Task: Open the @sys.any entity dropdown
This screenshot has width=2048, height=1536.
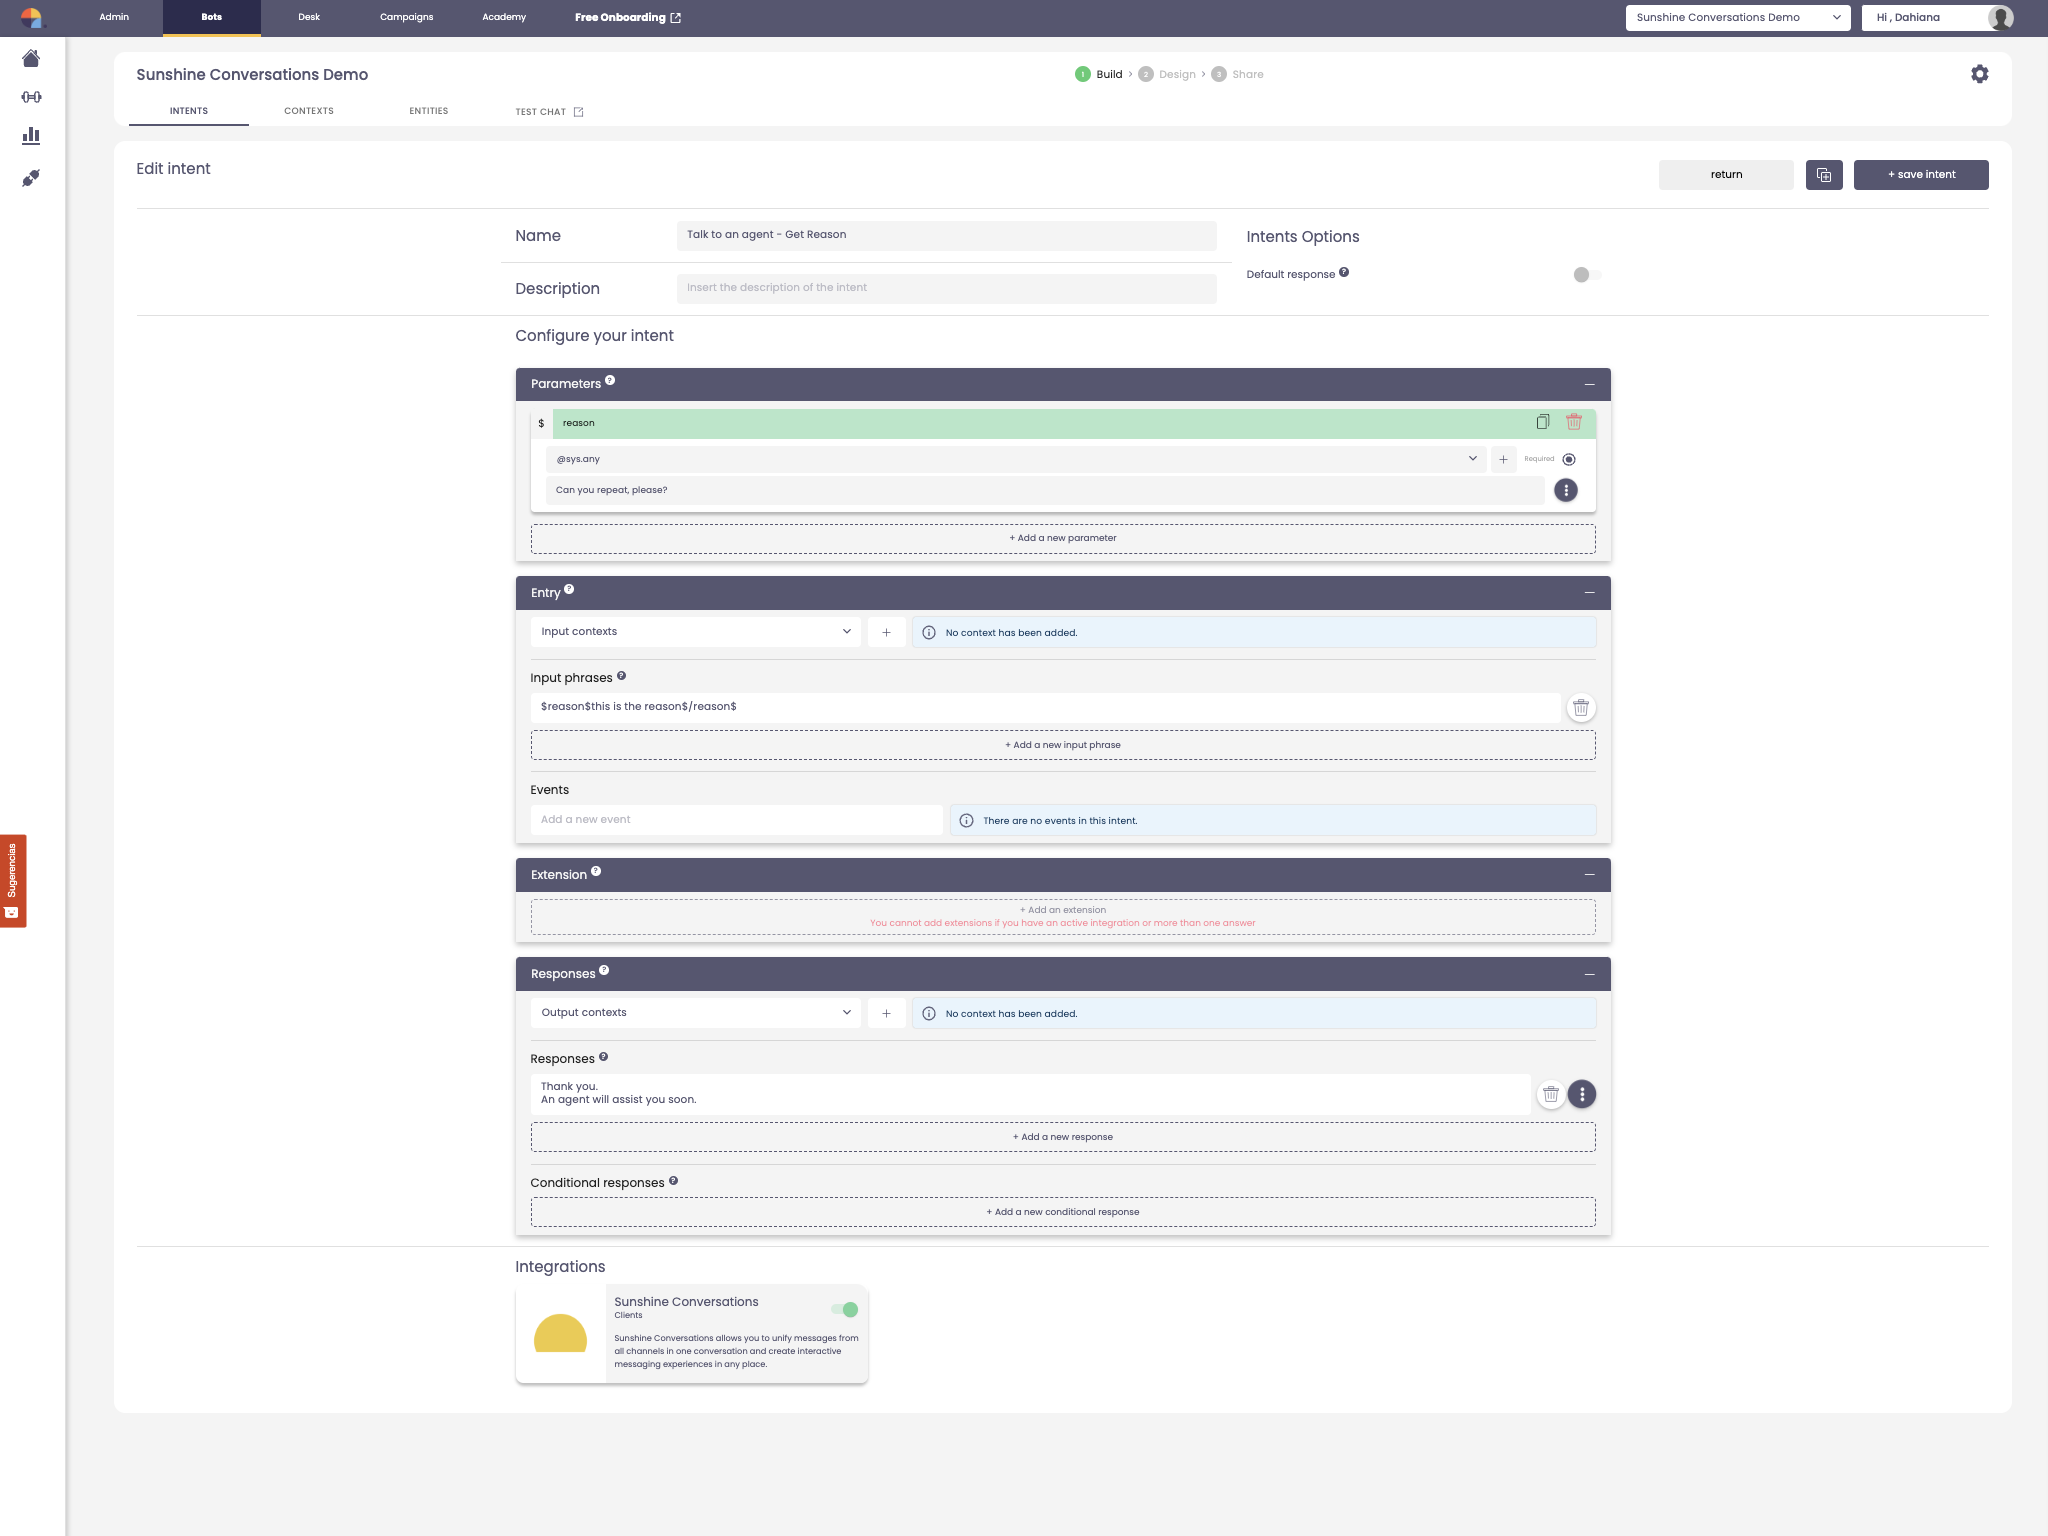Action: 1016,459
